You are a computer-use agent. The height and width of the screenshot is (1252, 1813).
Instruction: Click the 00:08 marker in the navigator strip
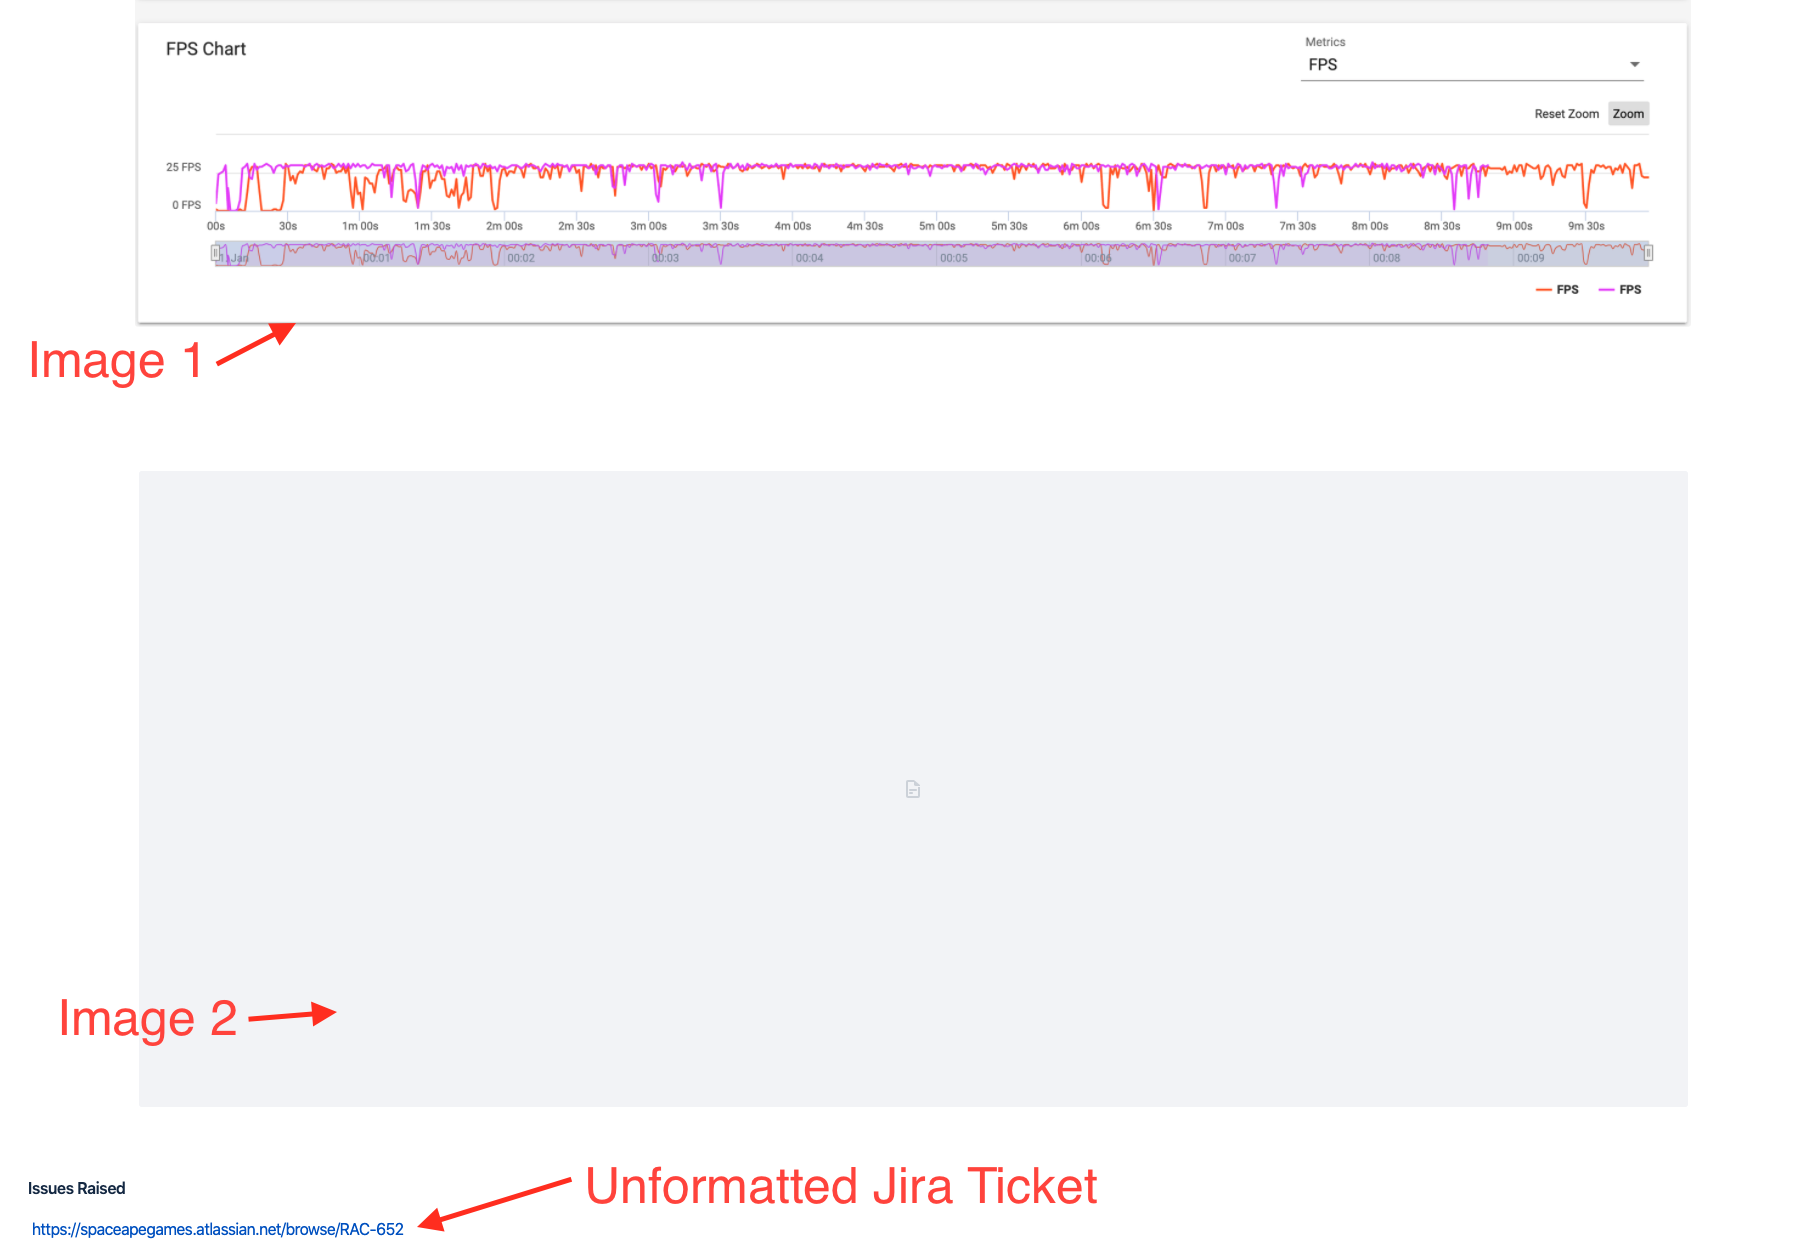(1386, 258)
